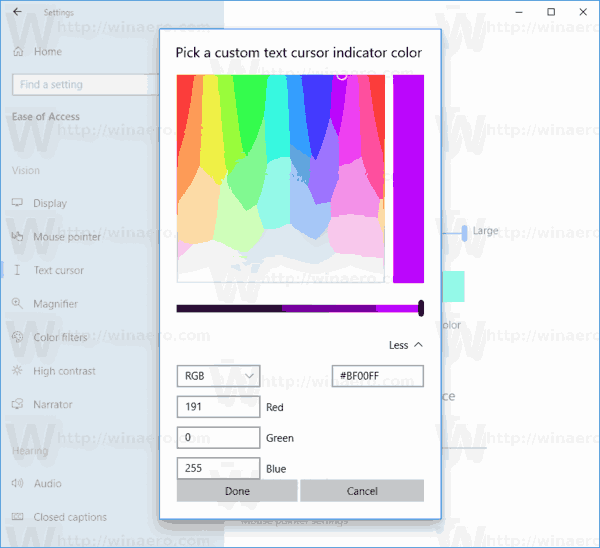Focus the Green value field
This screenshot has height=548, width=600.
tap(218, 437)
